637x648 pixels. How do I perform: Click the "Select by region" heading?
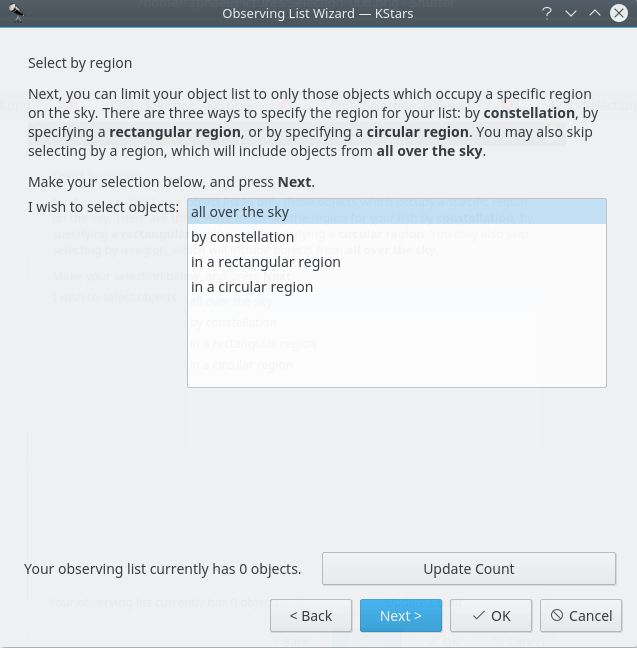[80, 63]
